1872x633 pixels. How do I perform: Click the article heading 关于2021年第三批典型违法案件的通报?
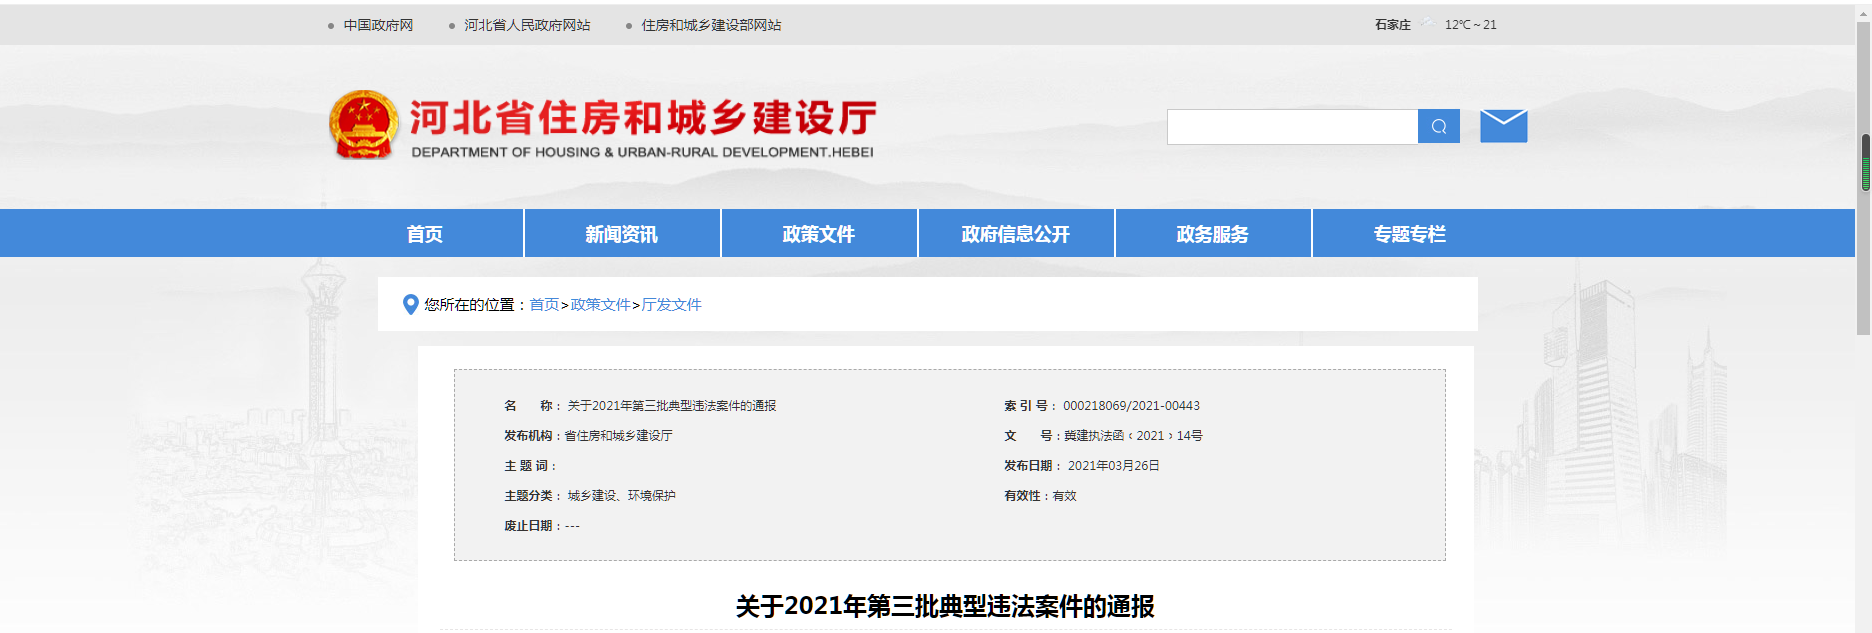coord(945,606)
